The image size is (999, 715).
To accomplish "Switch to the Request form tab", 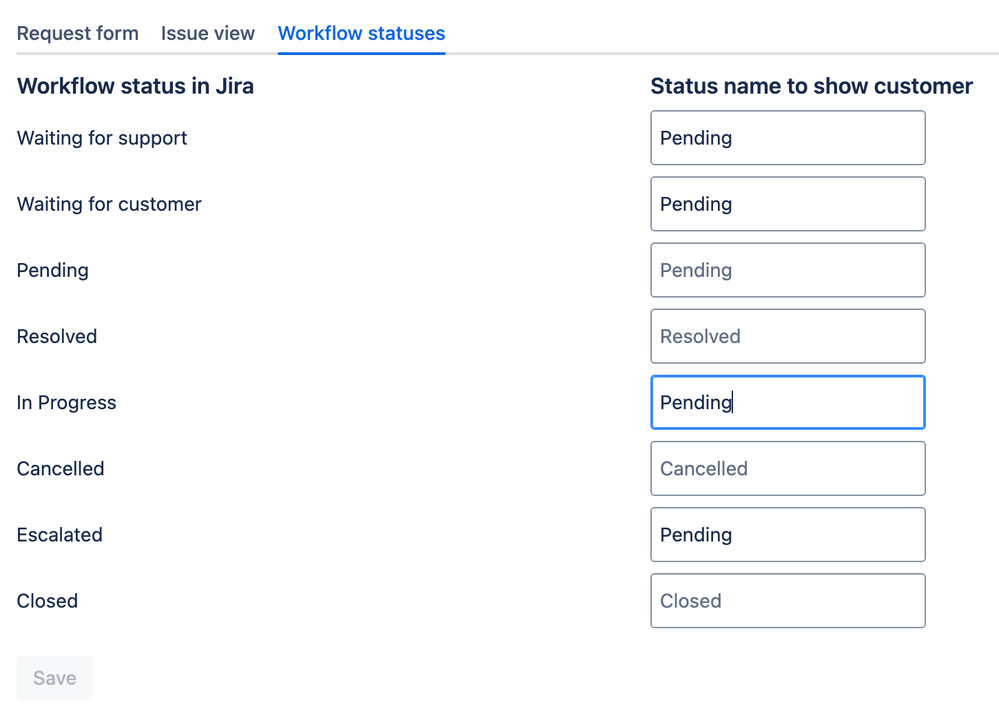I will coord(77,33).
